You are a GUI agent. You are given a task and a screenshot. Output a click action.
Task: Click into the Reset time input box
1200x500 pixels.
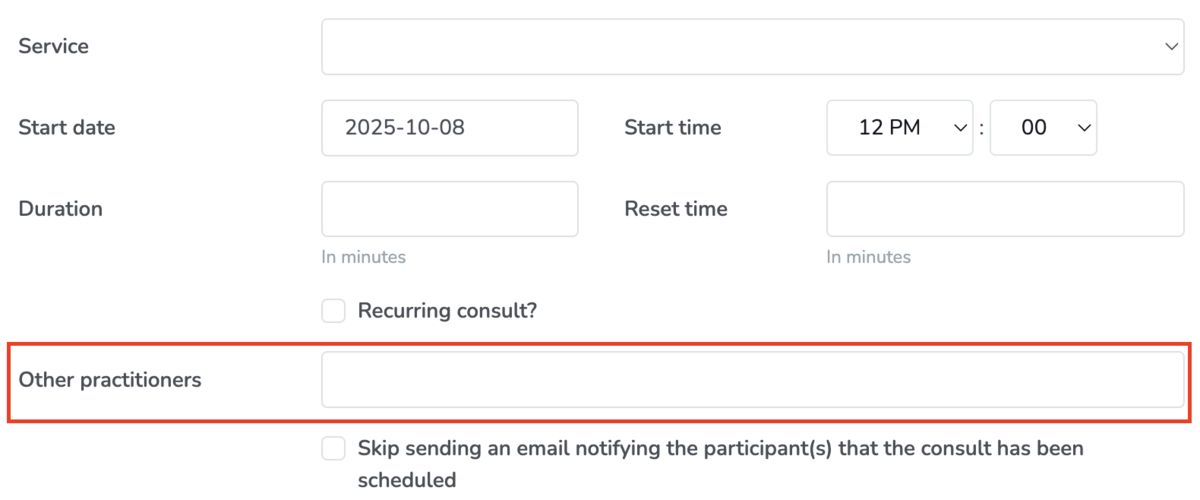[x=1004, y=209]
